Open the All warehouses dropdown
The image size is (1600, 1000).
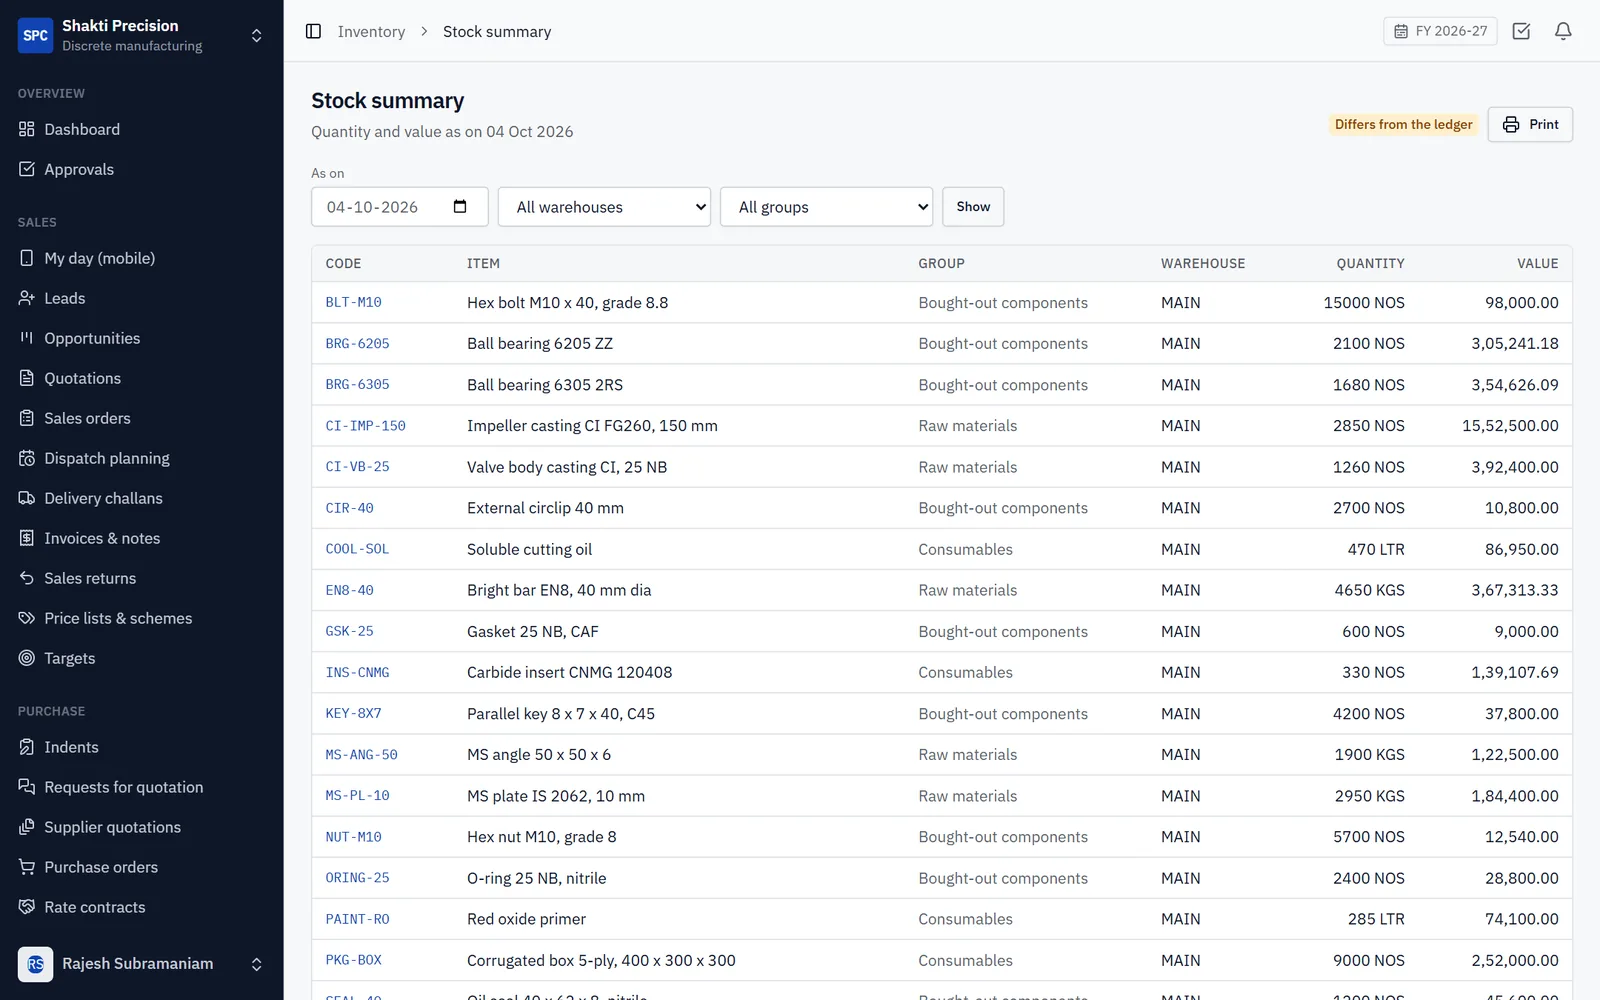pos(604,207)
